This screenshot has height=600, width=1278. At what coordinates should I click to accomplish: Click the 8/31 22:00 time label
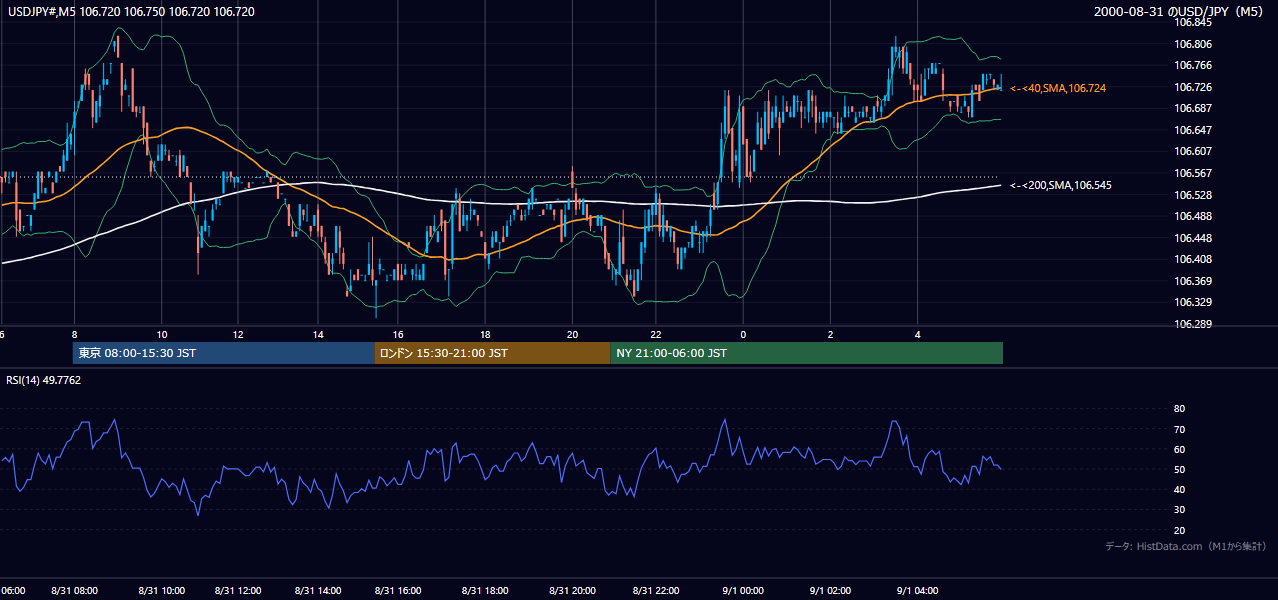point(656,591)
